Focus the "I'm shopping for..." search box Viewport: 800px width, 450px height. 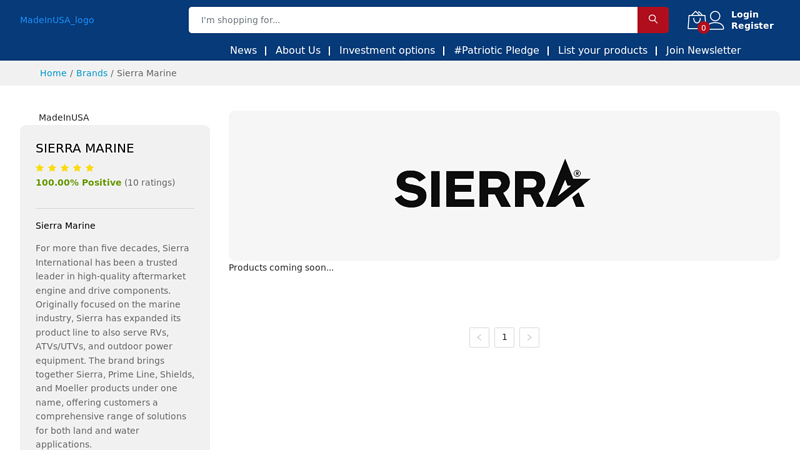(x=413, y=20)
